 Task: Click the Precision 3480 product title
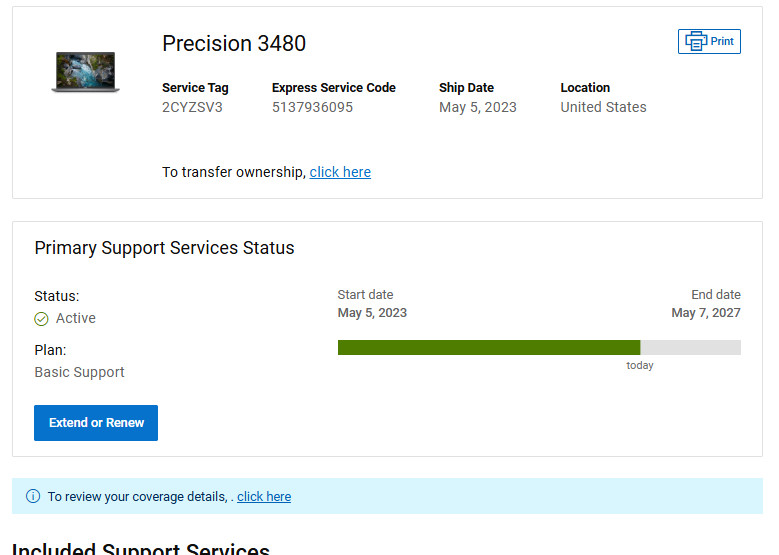[x=234, y=44]
